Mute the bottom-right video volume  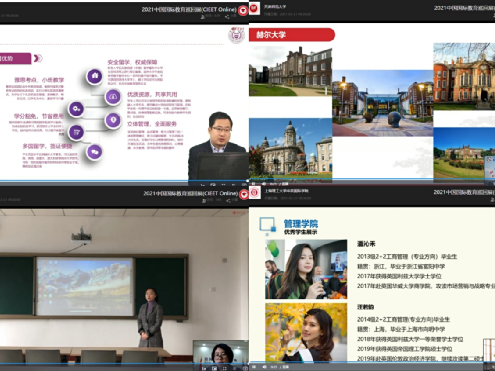click(x=264, y=367)
